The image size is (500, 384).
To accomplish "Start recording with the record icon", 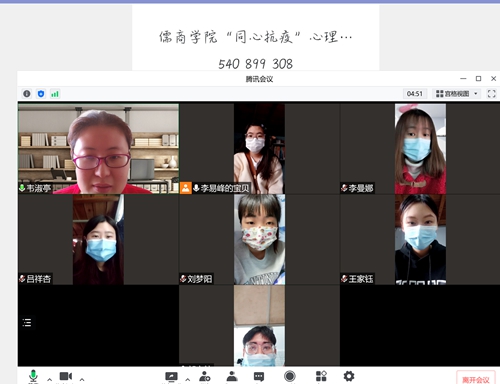I will pos(290,376).
